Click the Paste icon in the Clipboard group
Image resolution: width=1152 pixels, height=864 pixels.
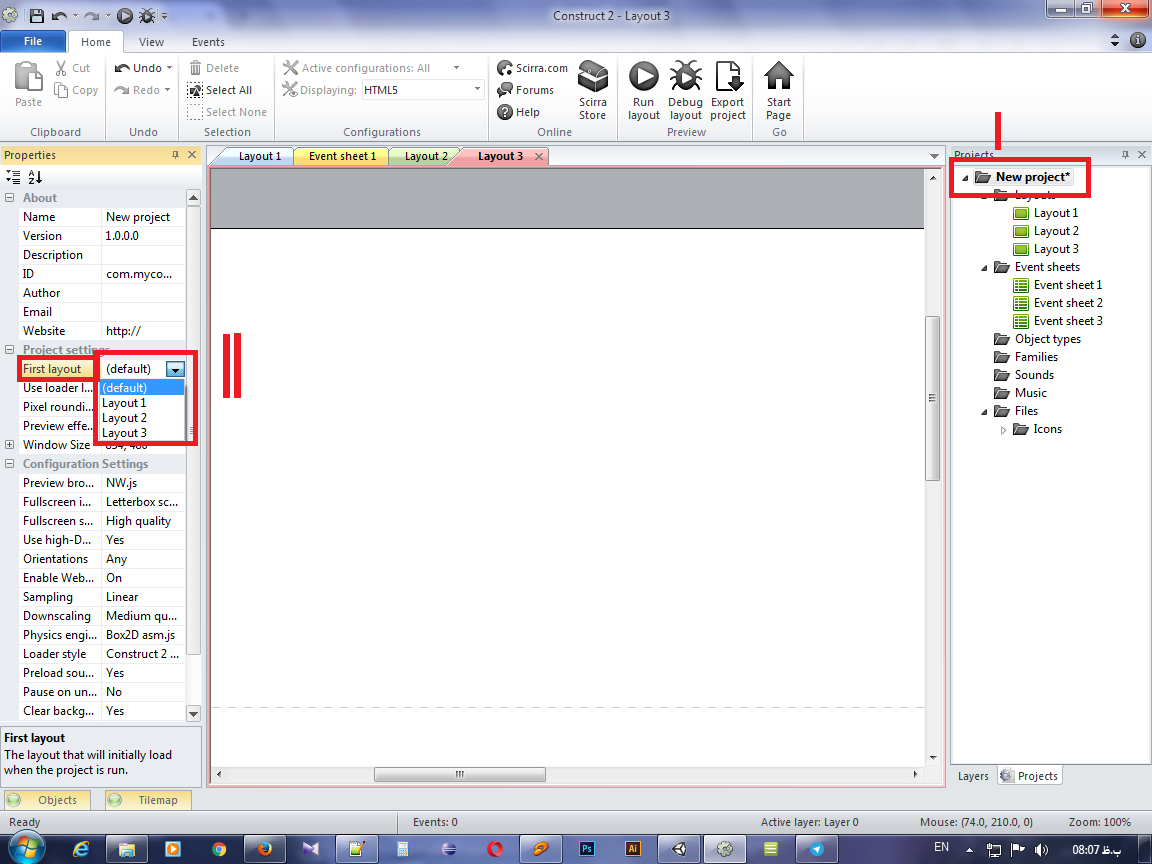click(x=29, y=77)
